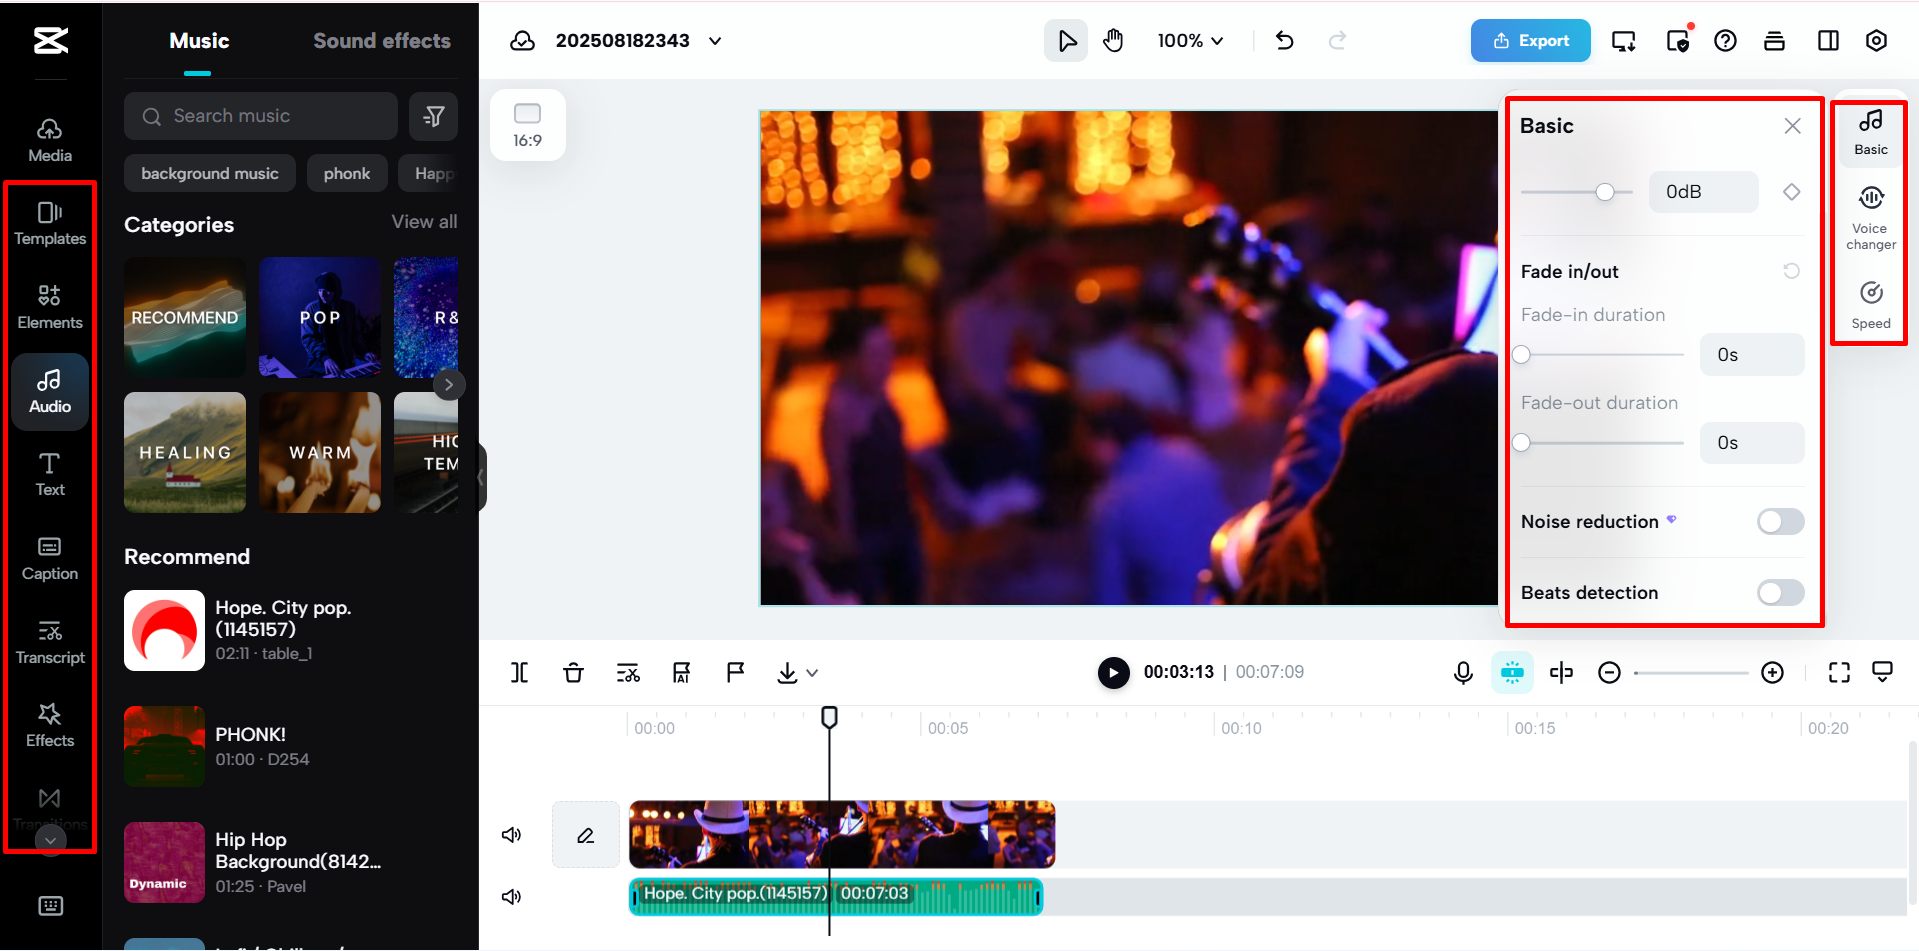
Task: Toggle timeline magnet snapping
Action: 1512,673
